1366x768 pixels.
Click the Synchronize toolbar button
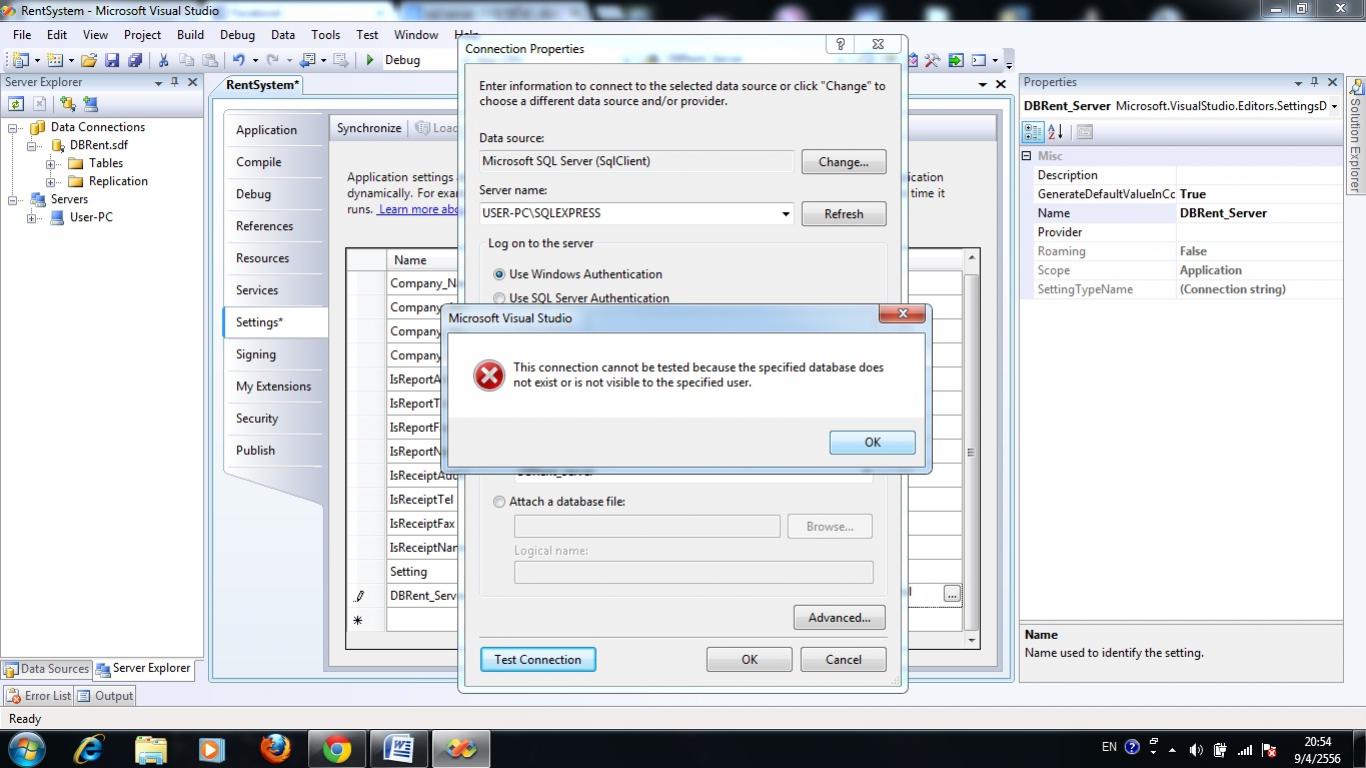(369, 128)
